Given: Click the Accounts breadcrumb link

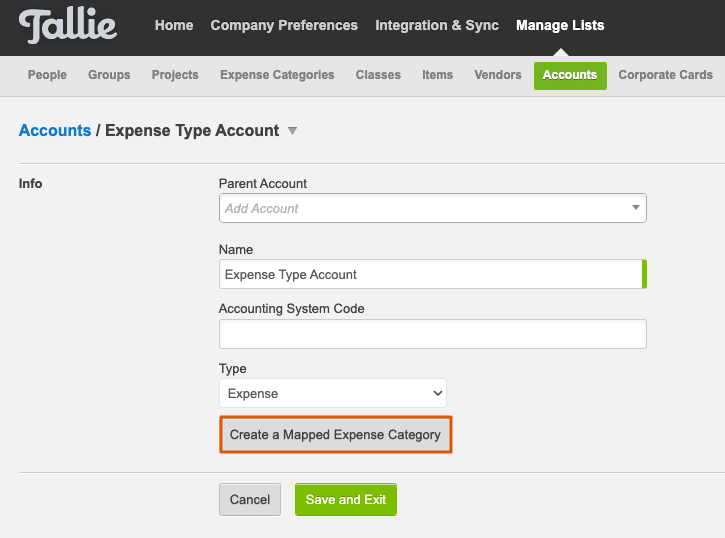Looking at the screenshot, I should pos(55,131).
